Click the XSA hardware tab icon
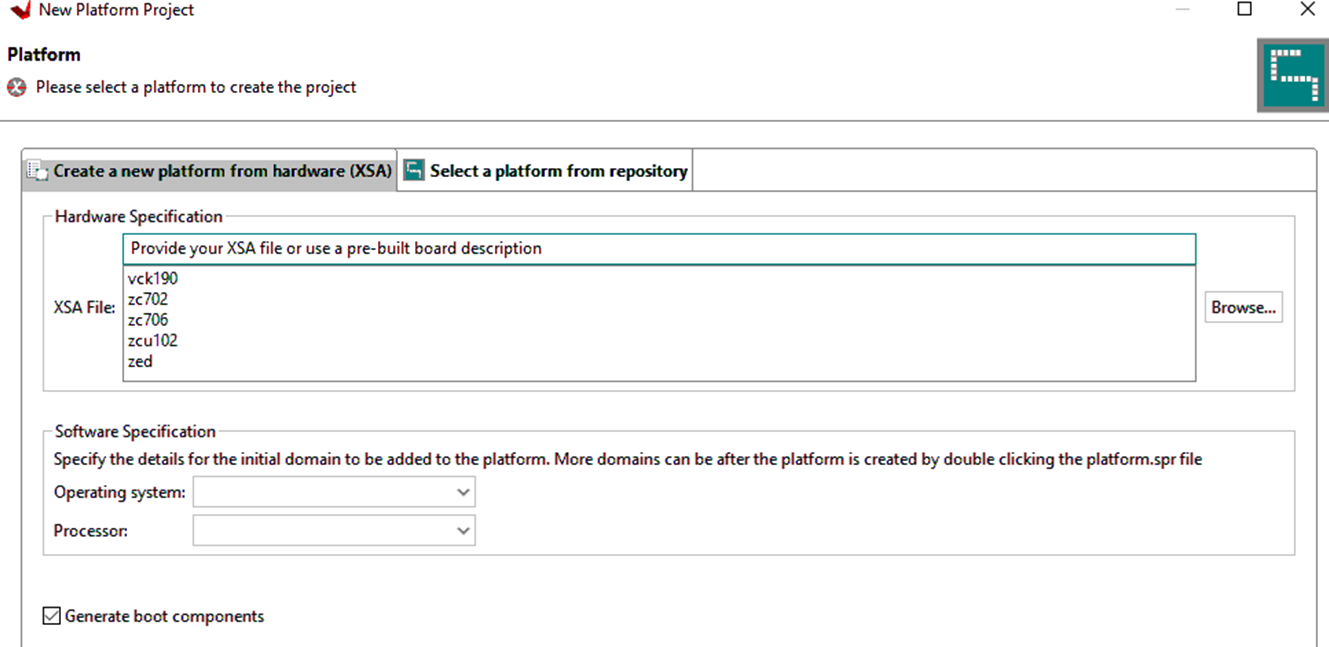Viewport: 1329px width, 647px height. pyautogui.click(x=38, y=171)
